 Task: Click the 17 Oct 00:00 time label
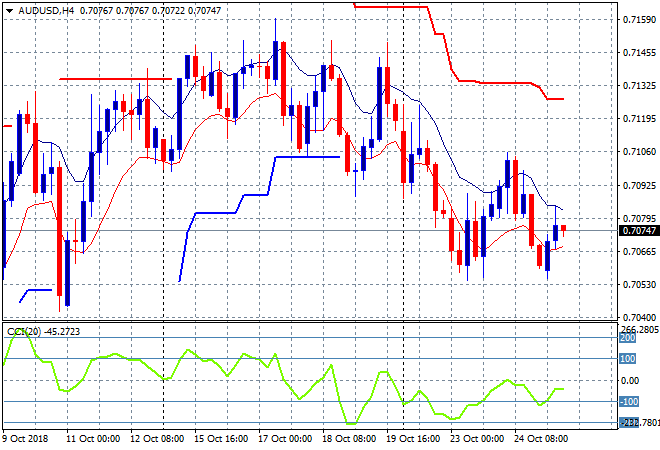(x=285, y=439)
